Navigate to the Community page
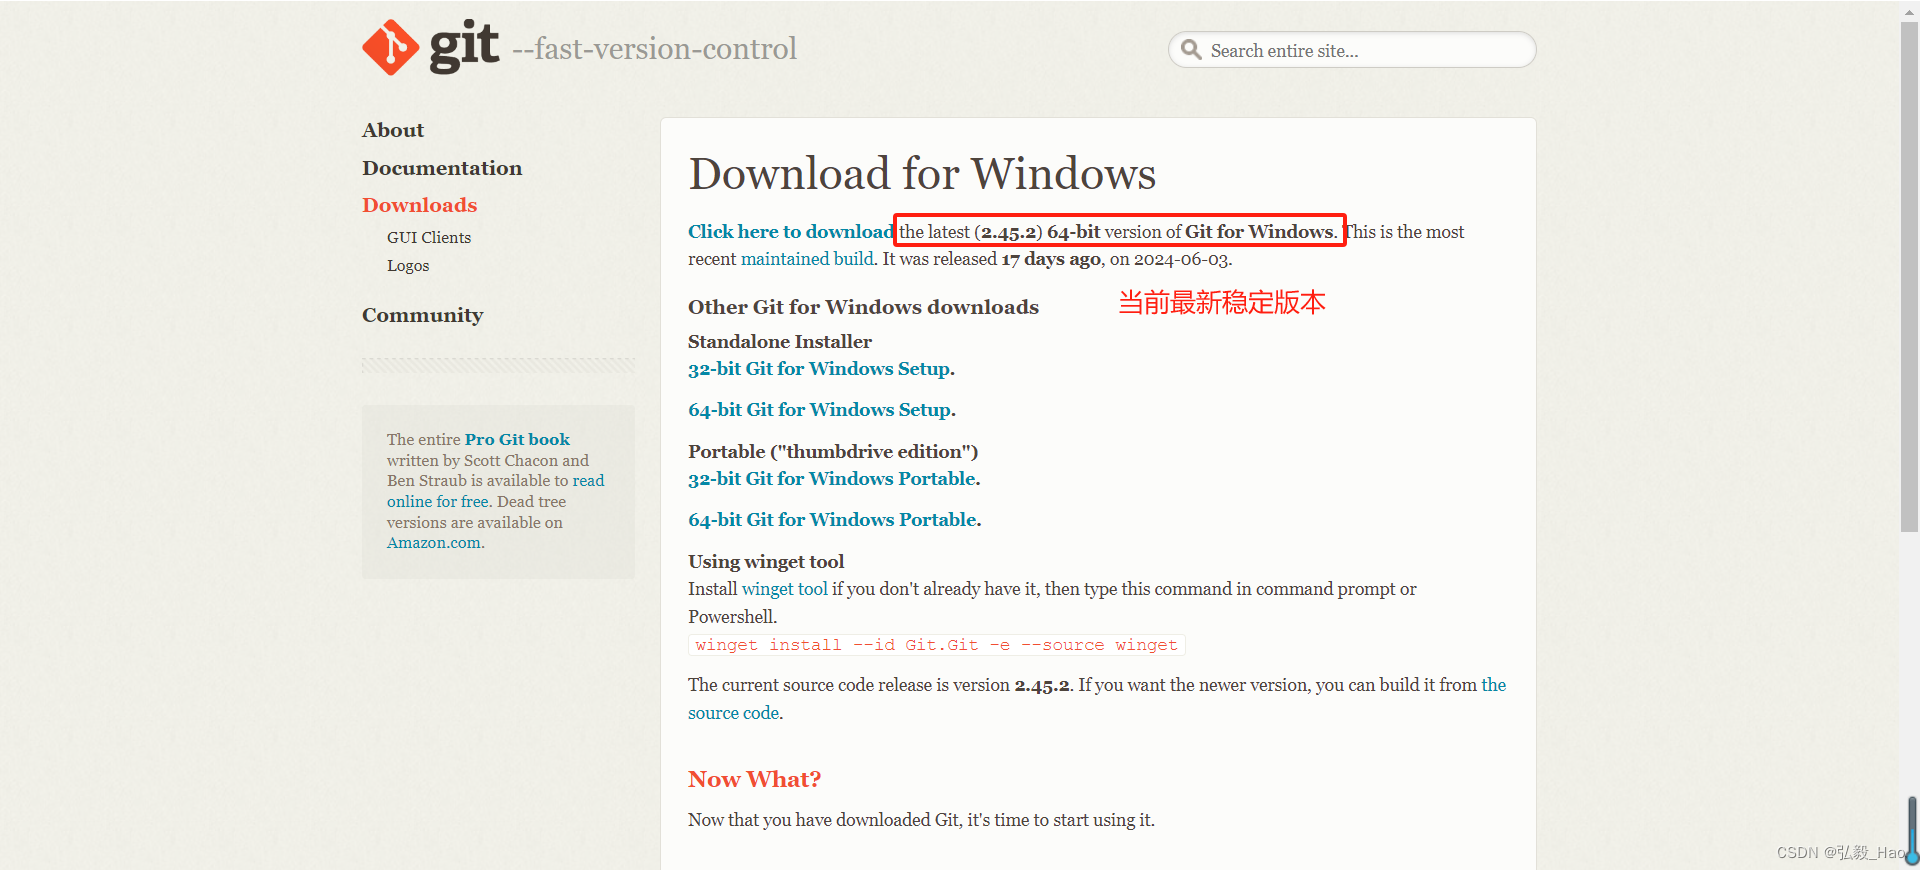1920x870 pixels. [x=422, y=315]
